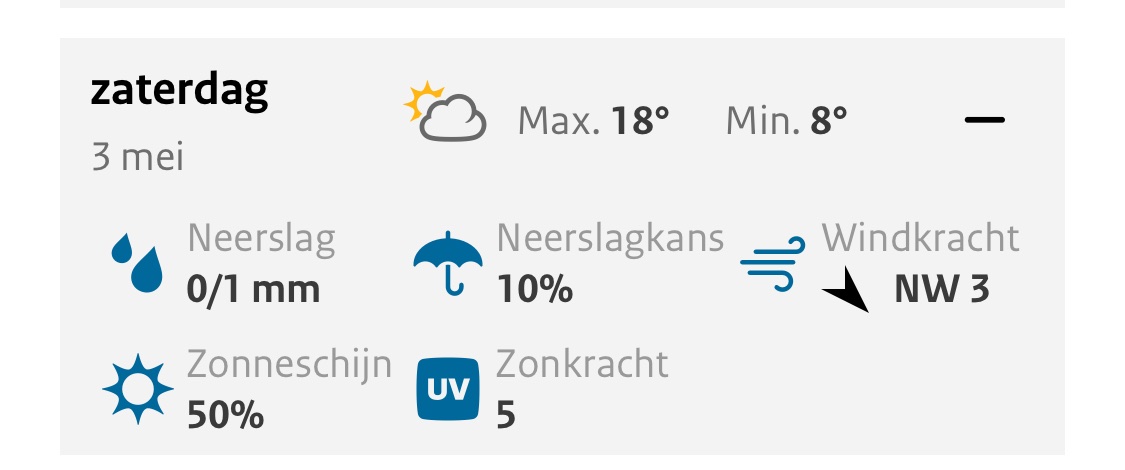Image resolution: width=1125 pixels, height=470 pixels.
Task: Click the 0/1 mm precipitation value
Action: (x=253, y=290)
